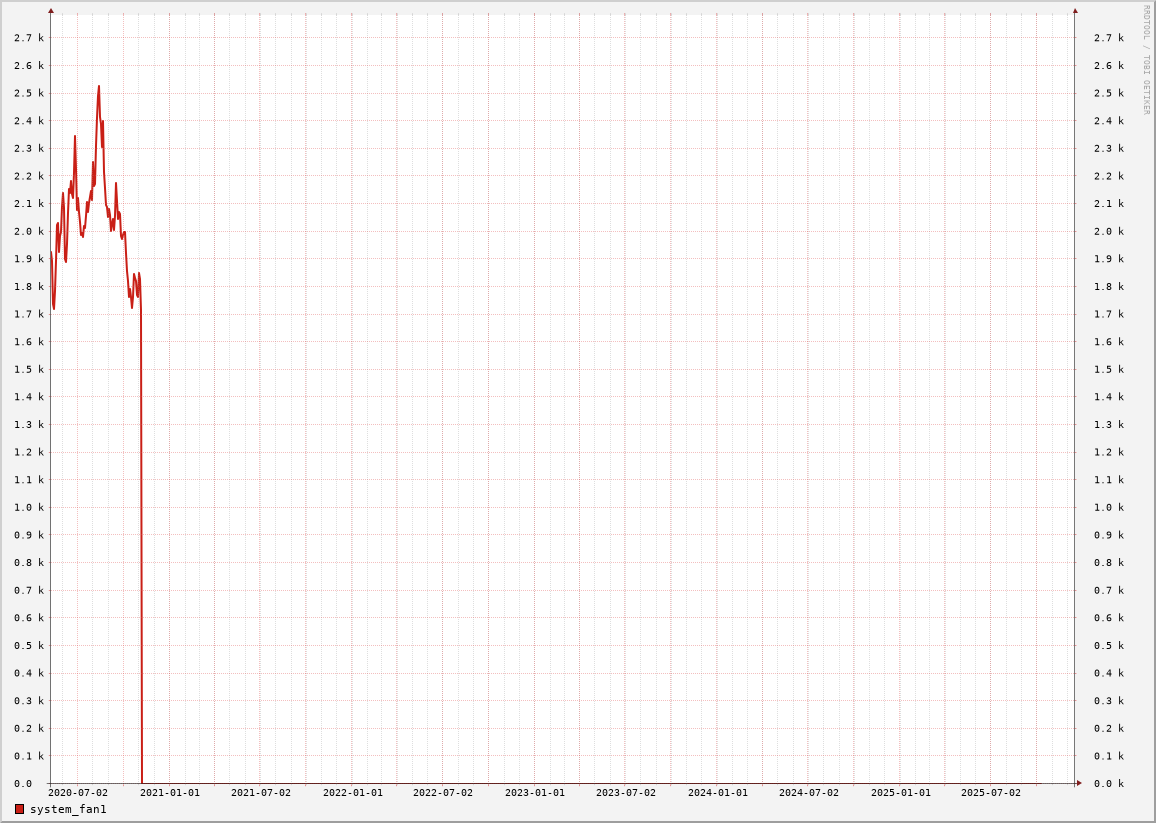Click the red arrow atop left y-axis
The height and width of the screenshot is (823, 1156).
point(51,11)
